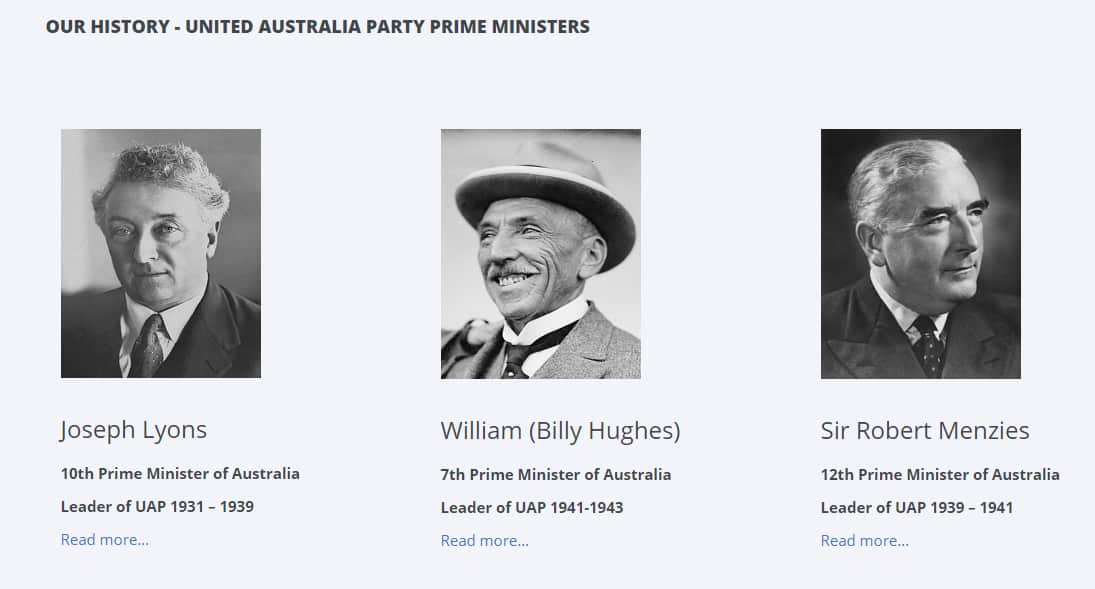
Task: Select the Sir Robert Menzies name heading
Action: pos(924,430)
